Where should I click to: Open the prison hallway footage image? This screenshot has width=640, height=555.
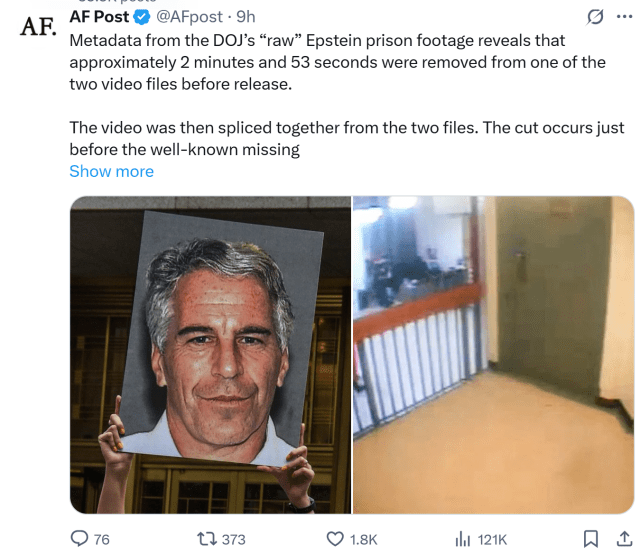493,355
